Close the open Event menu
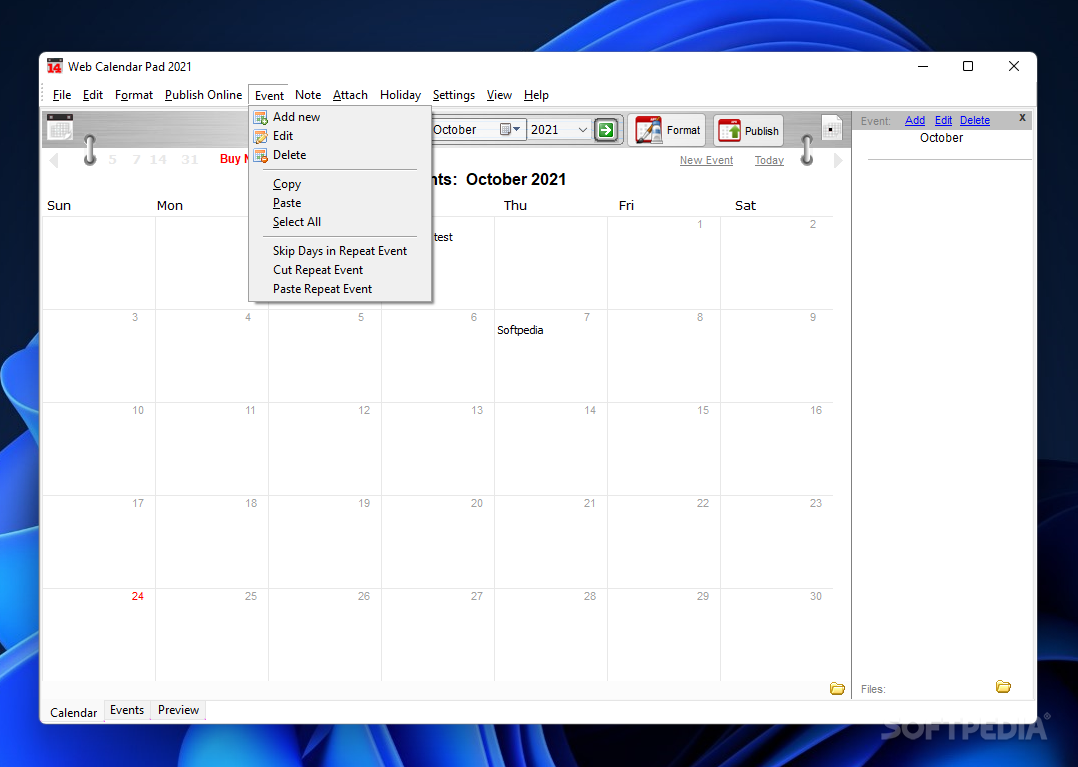The image size is (1078, 767). [269, 96]
